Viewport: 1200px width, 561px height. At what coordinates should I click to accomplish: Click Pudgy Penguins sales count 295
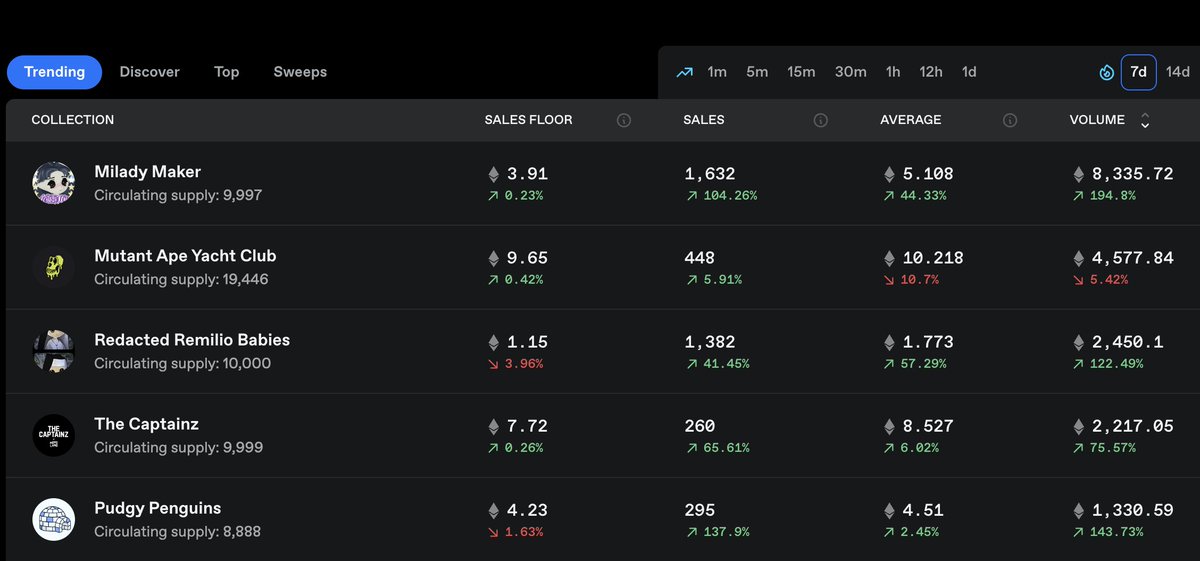[700, 510]
